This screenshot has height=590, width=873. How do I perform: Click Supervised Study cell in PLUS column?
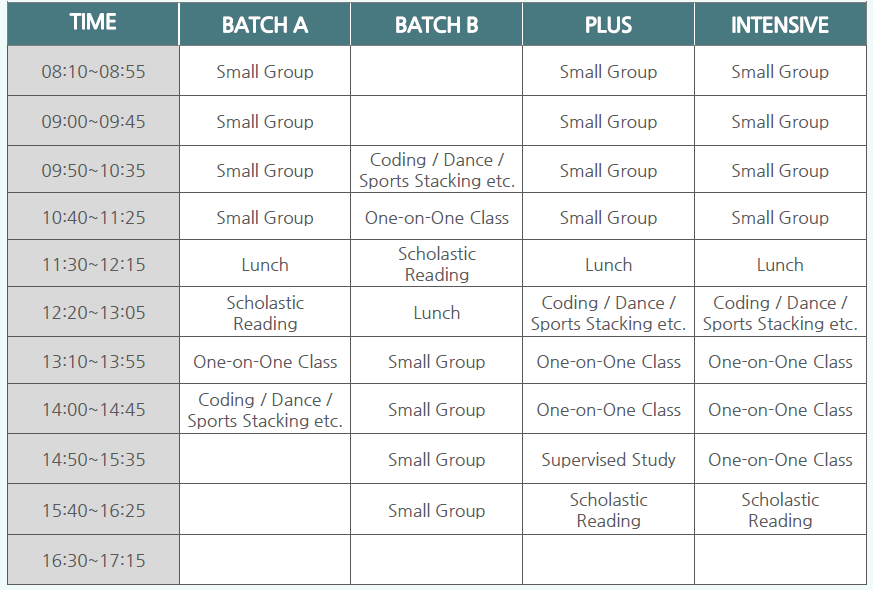tap(609, 459)
